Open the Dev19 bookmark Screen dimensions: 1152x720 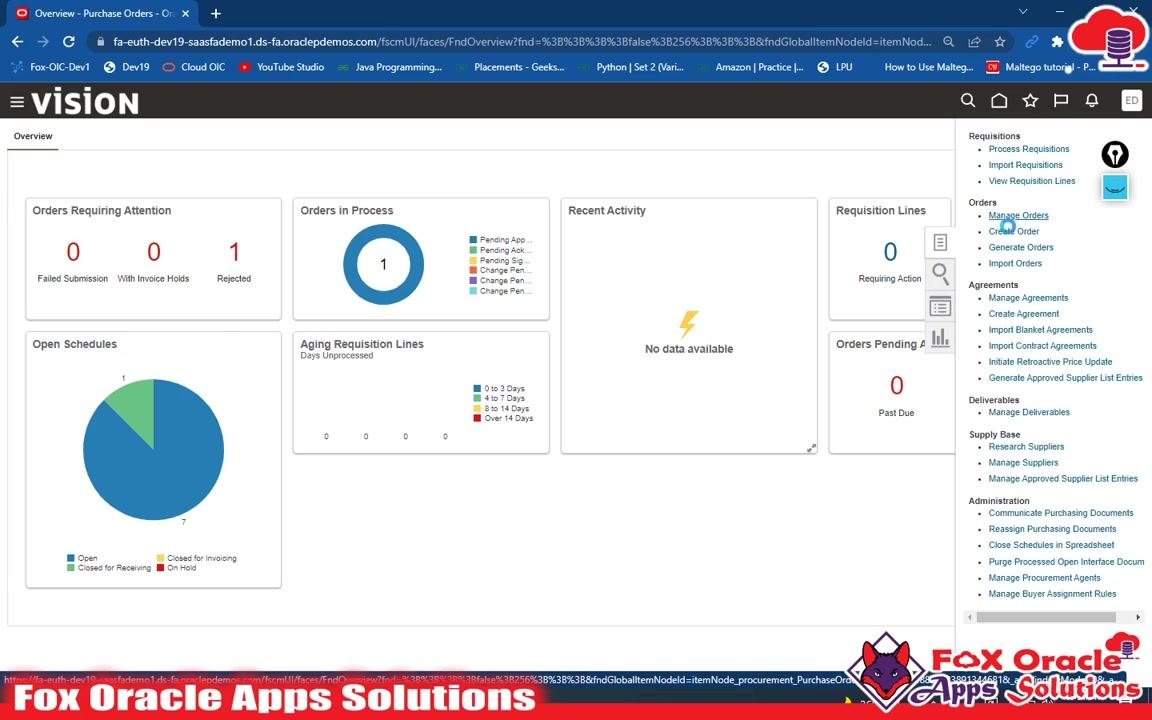click(x=126, y=67)
